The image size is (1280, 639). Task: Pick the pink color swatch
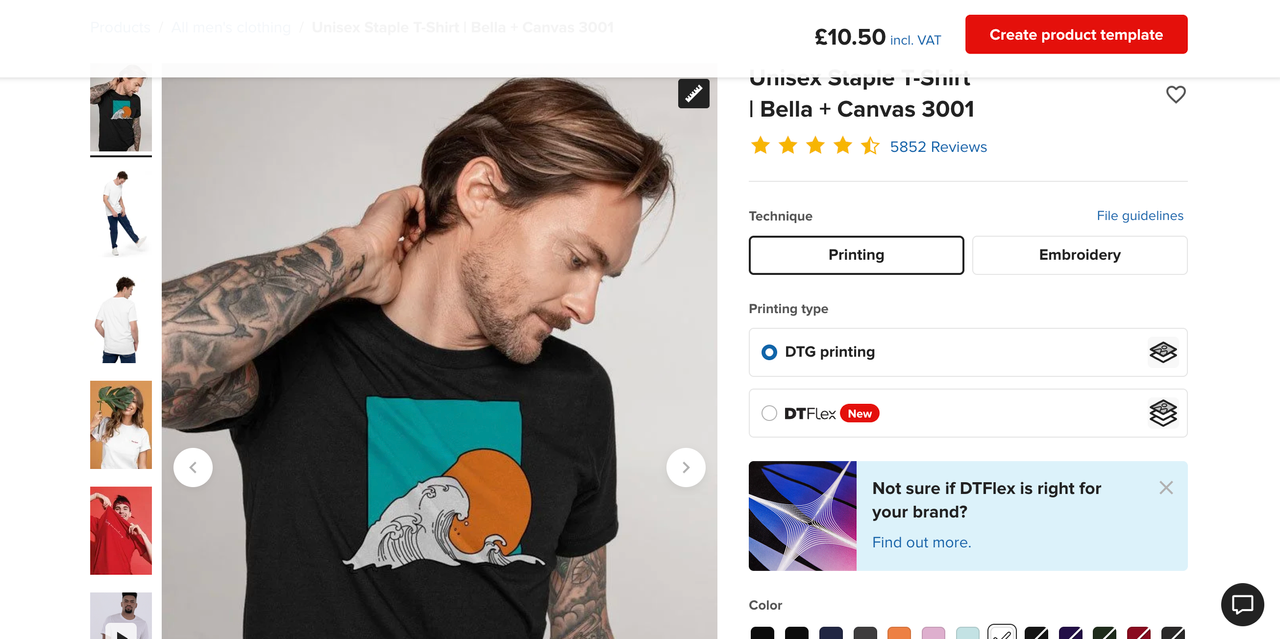pyautogui.click(x=933, y=634)
